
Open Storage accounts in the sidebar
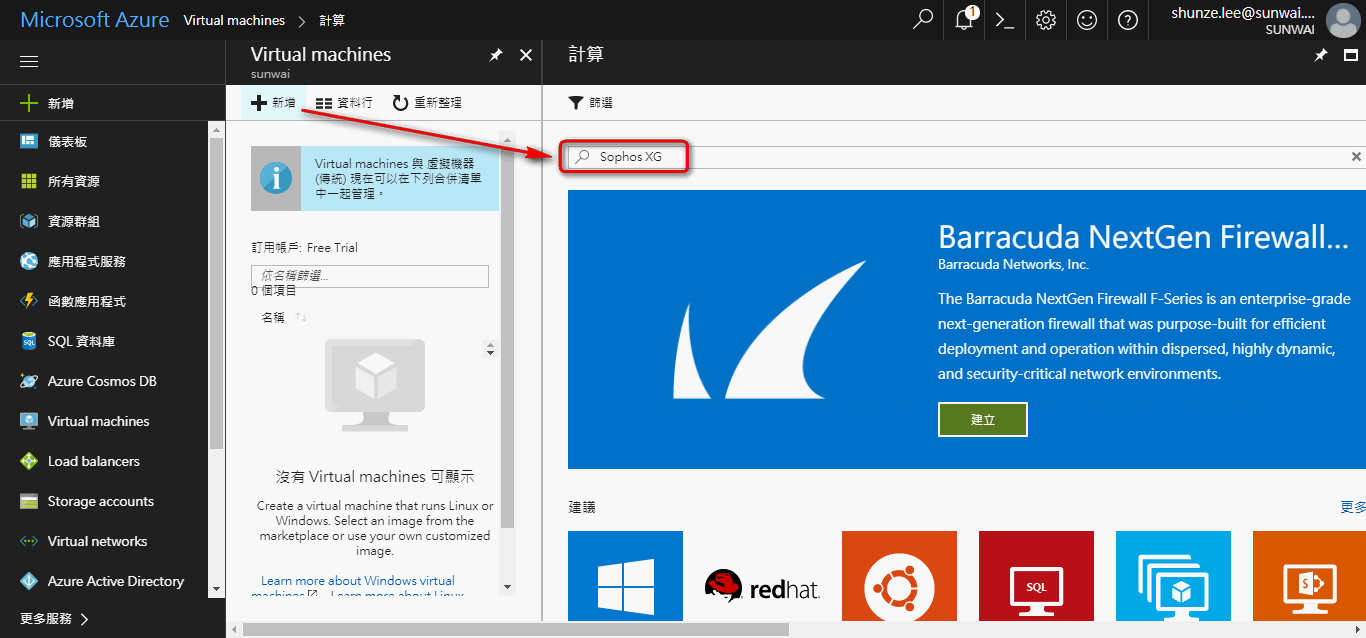(x=105, y=501)
